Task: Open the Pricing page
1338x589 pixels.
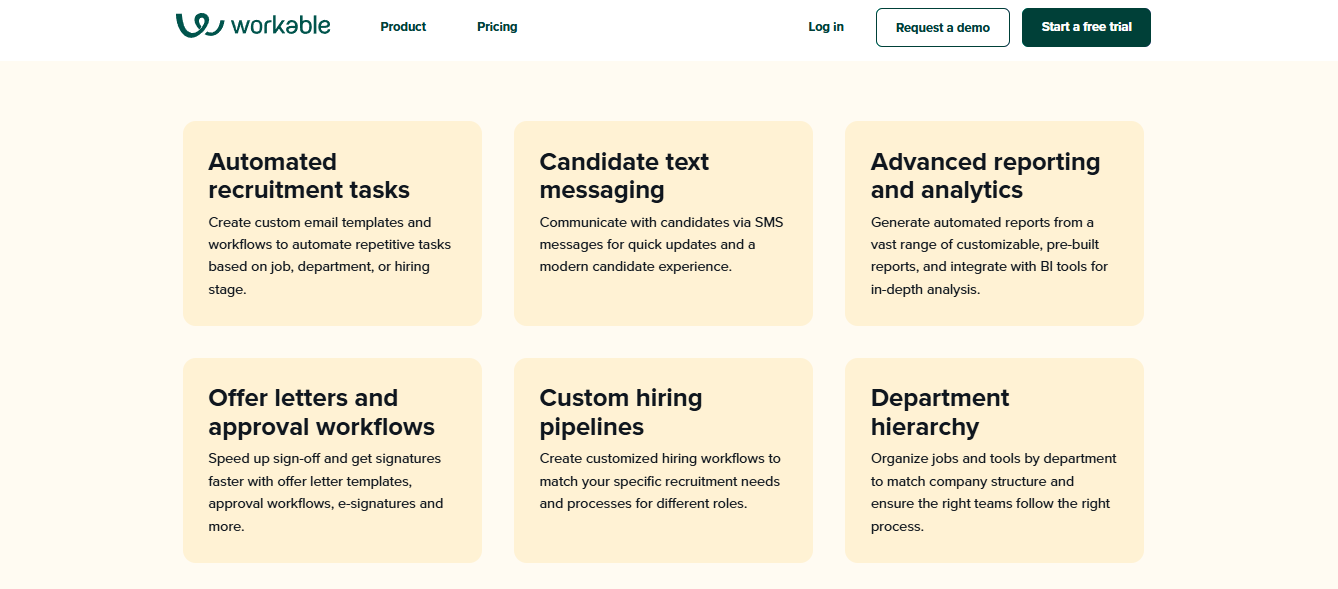Action: point(497,27)
